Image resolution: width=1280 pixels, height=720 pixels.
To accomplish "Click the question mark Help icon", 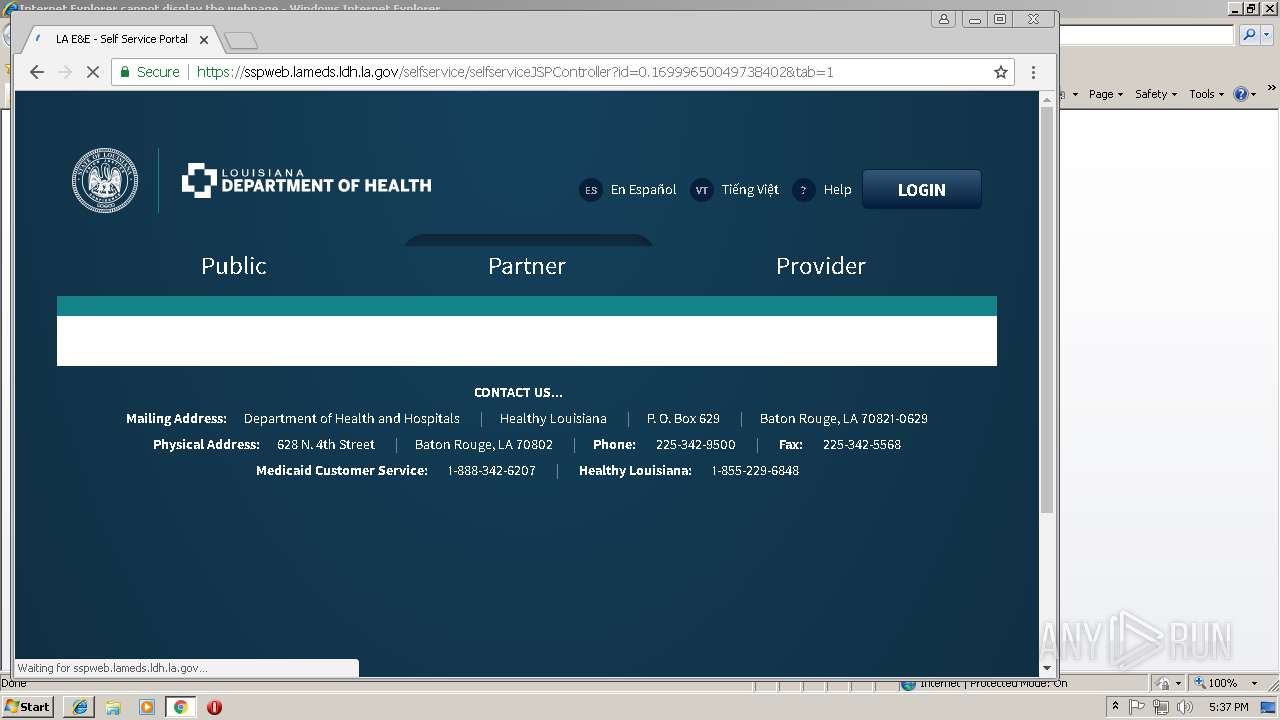I will 803,190.
